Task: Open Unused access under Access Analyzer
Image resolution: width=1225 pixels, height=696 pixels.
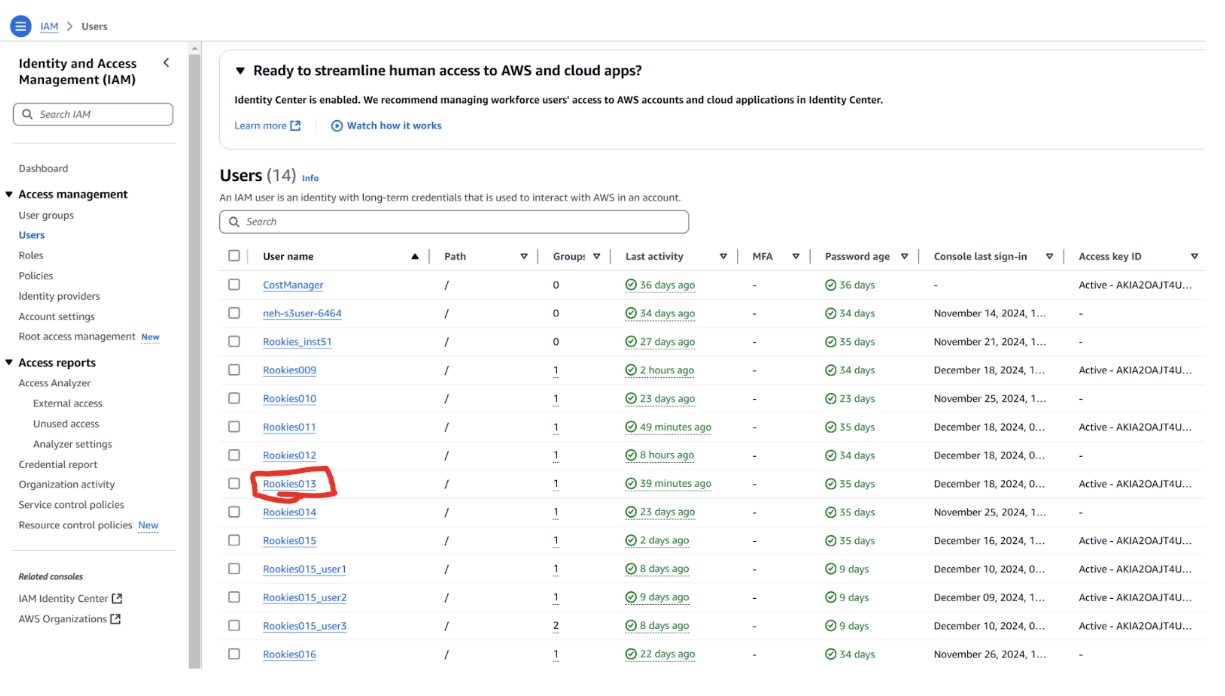Action: pyautogui.click(x=66, y=424)
